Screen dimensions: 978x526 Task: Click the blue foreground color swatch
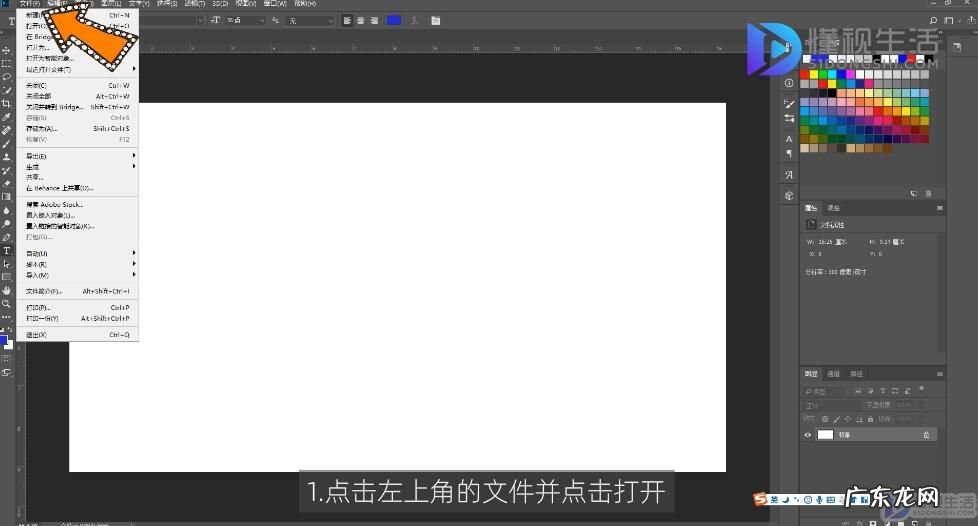coord(4,340)
